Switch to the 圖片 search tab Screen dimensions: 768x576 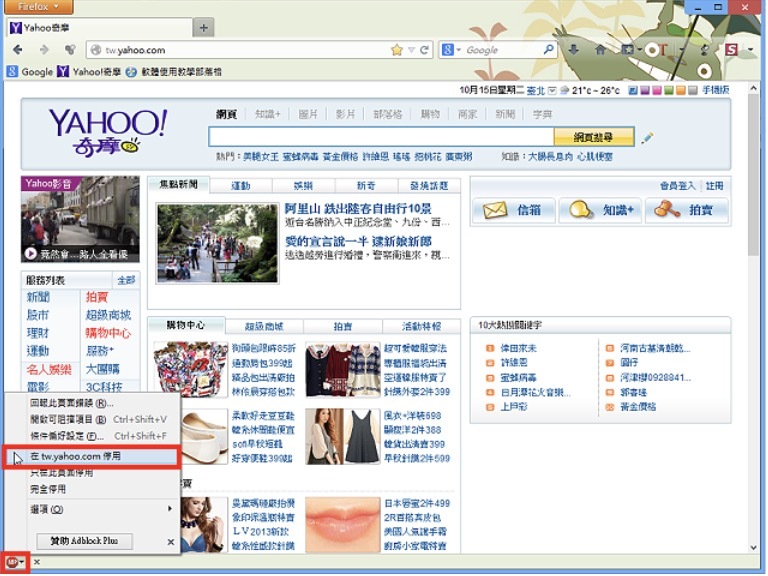tap(308, 114)
